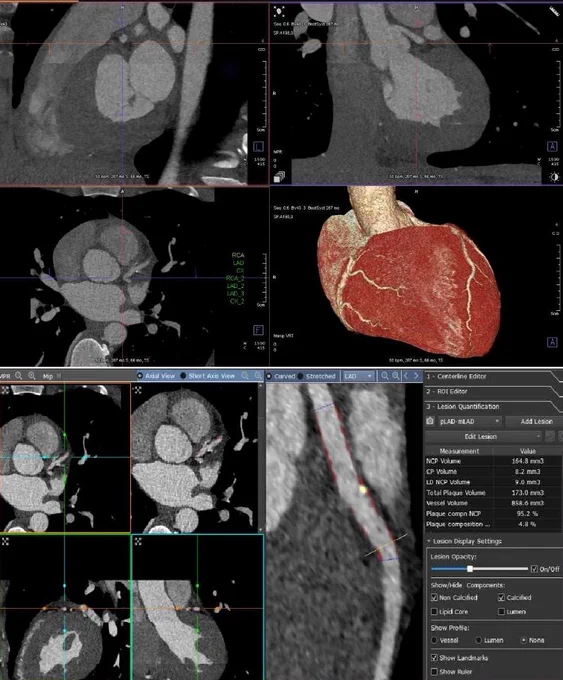This screenshot has height=680, width=563.
Task: Maximize the top-left axial MPR thumbnail view
Action: coord(5,390)
